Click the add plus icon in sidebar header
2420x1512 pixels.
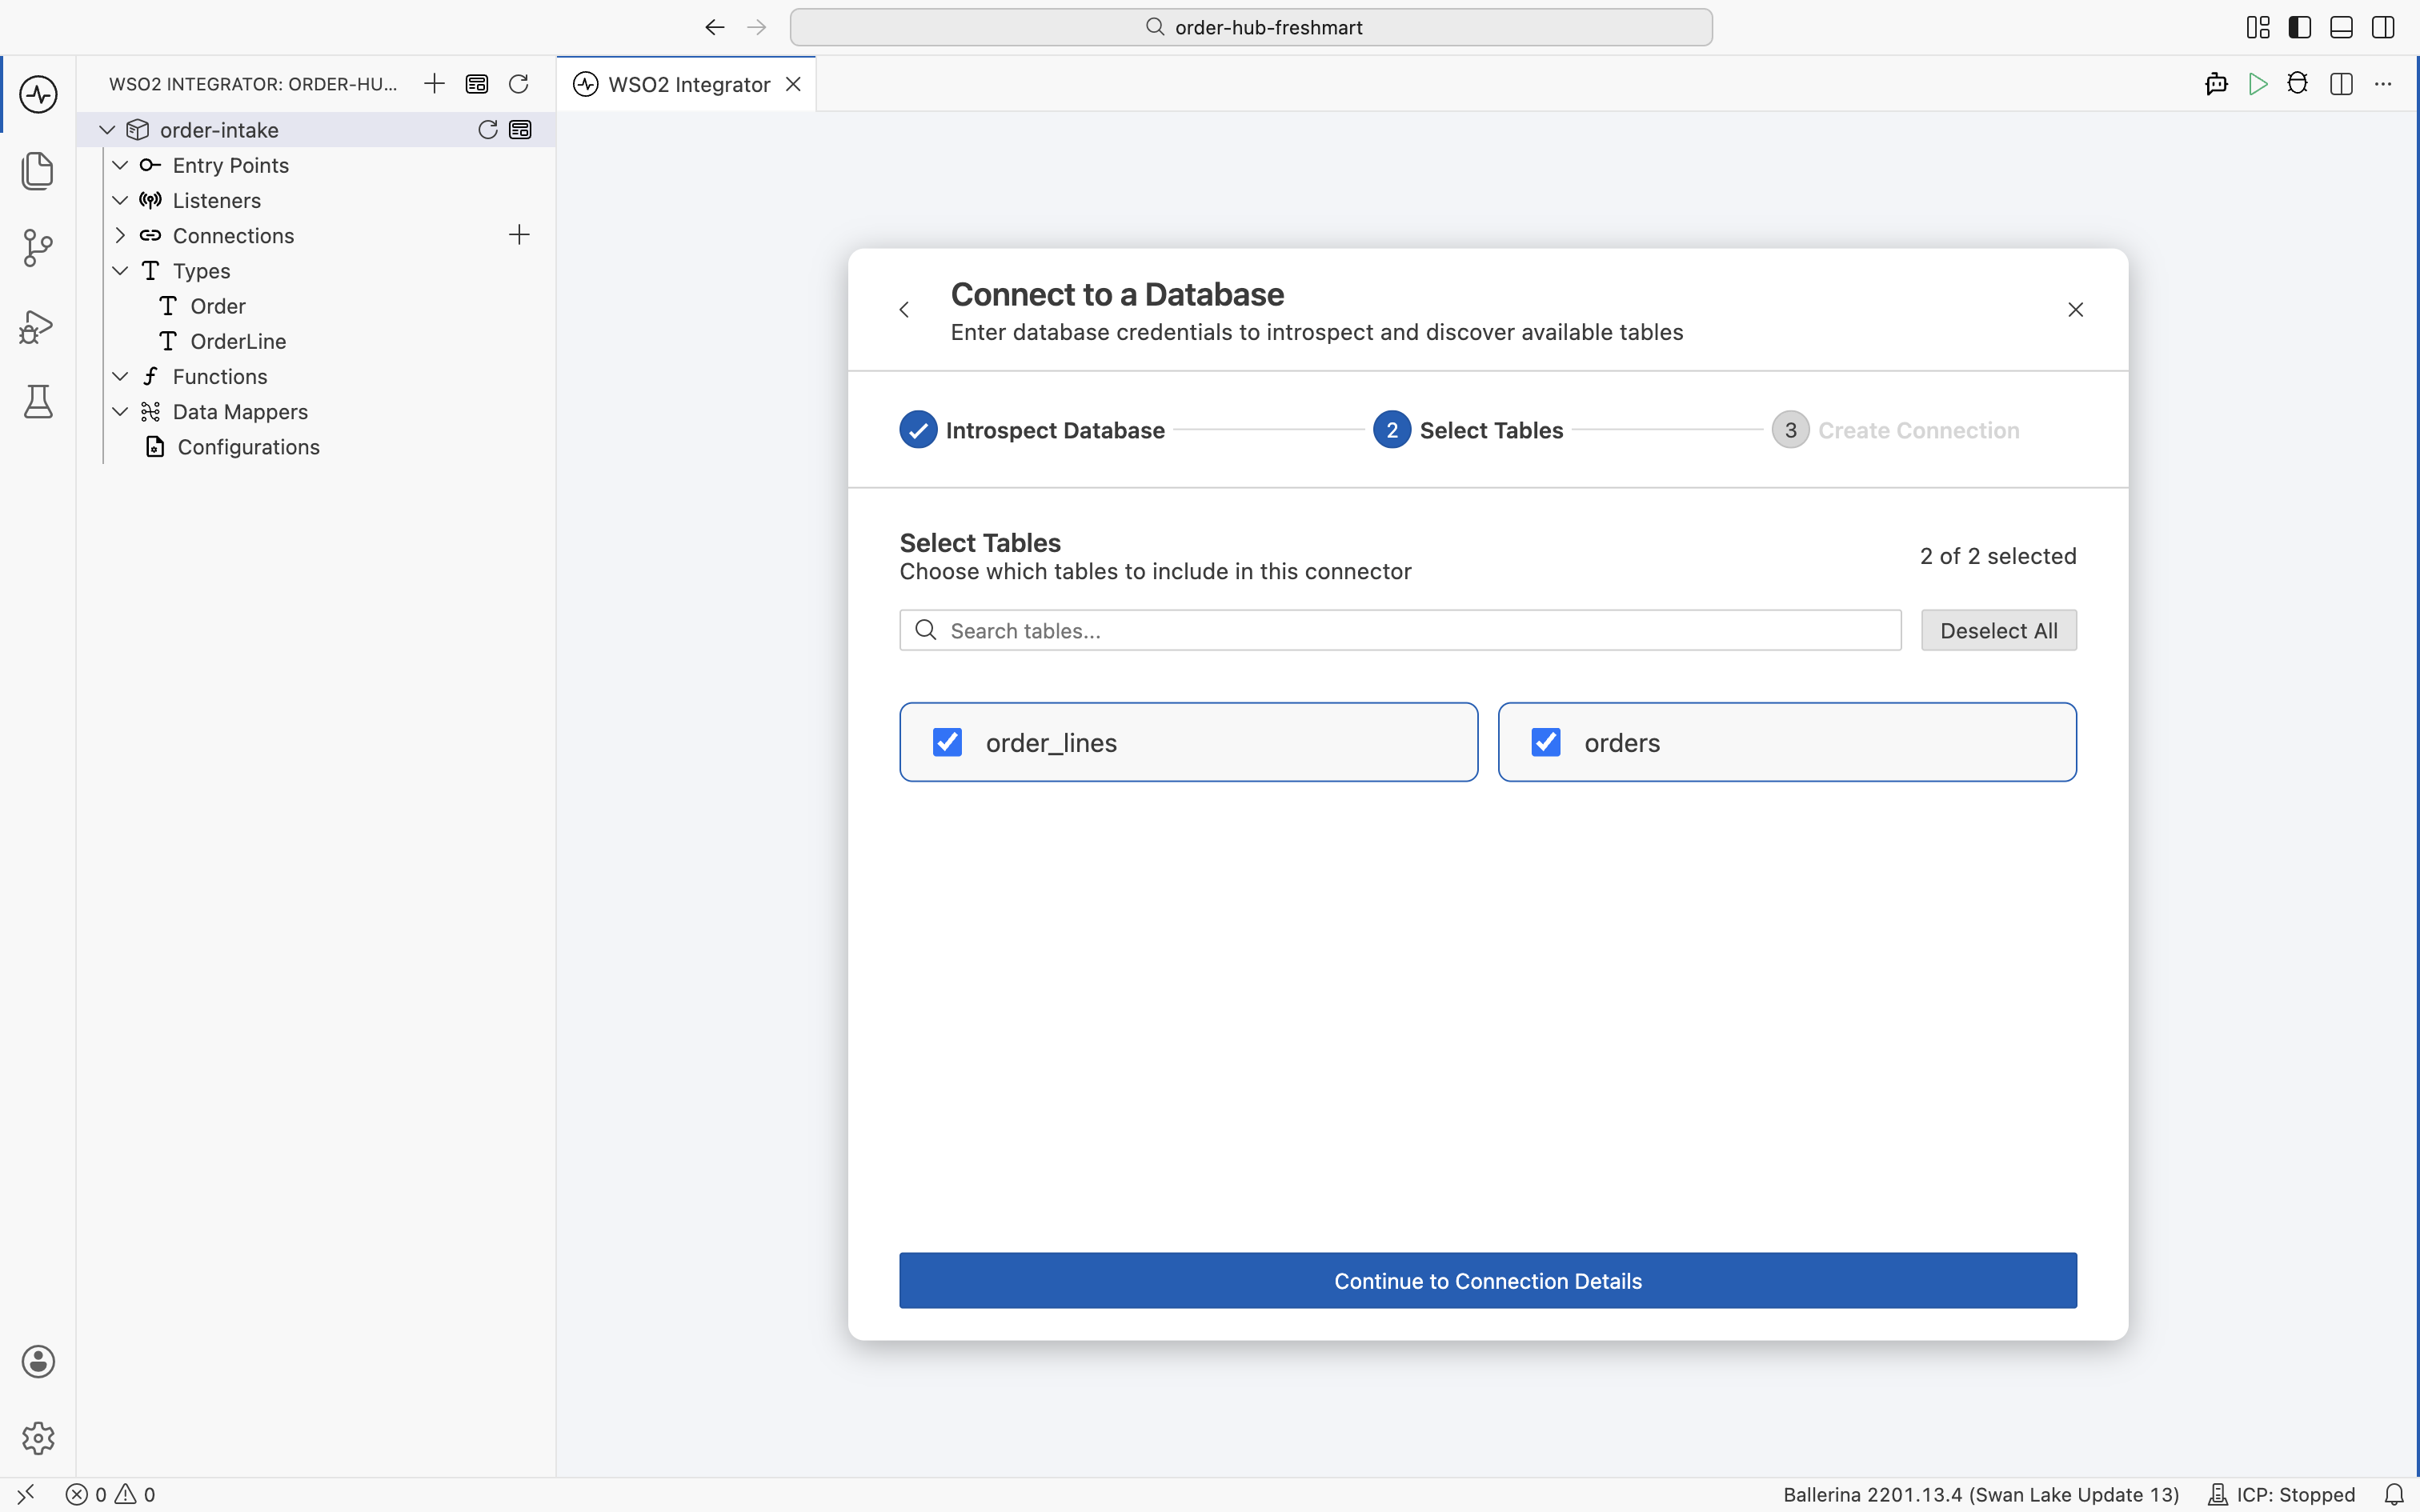(x=434, y=84)
